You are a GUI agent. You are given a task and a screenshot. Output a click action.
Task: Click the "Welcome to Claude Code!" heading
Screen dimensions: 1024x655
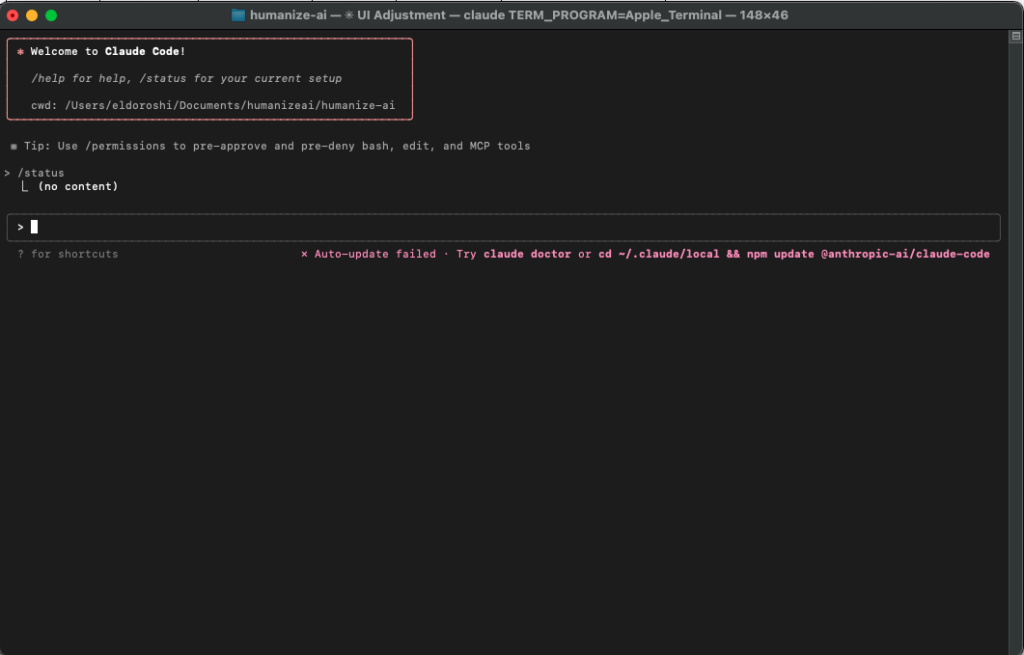(108, 52)
